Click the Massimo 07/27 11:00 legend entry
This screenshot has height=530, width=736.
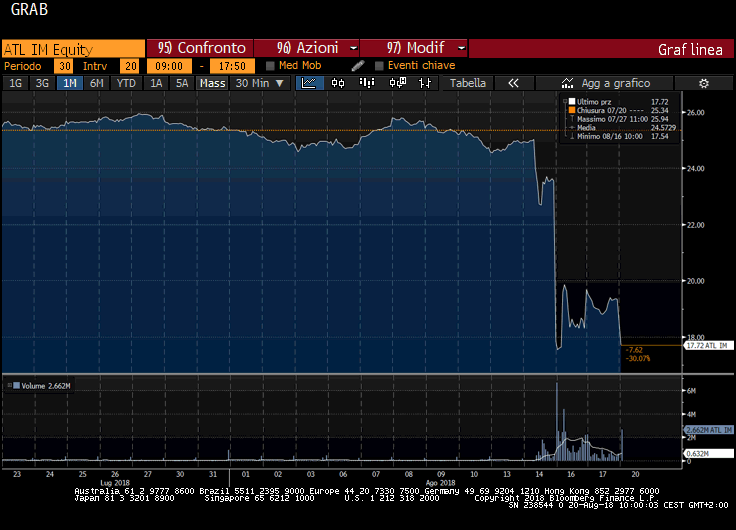612,119
